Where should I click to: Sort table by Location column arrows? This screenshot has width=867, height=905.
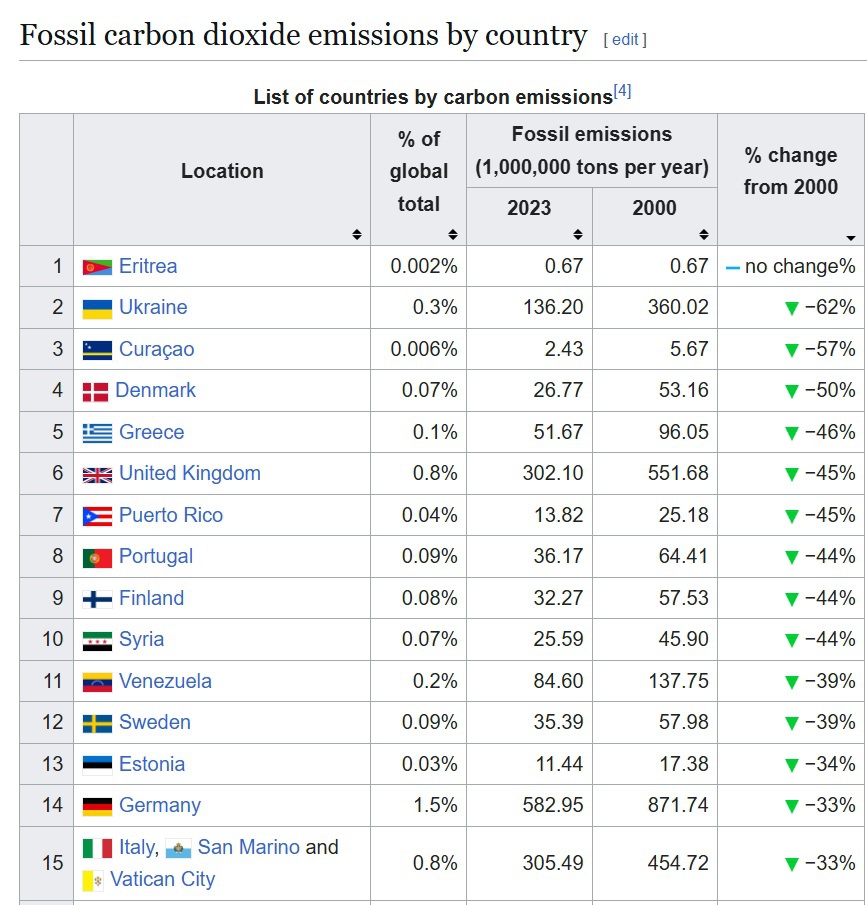coord(357,235)
